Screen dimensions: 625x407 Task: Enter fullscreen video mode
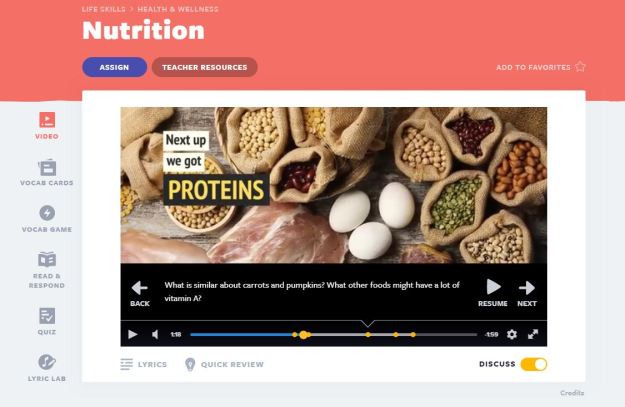[533, 334]
